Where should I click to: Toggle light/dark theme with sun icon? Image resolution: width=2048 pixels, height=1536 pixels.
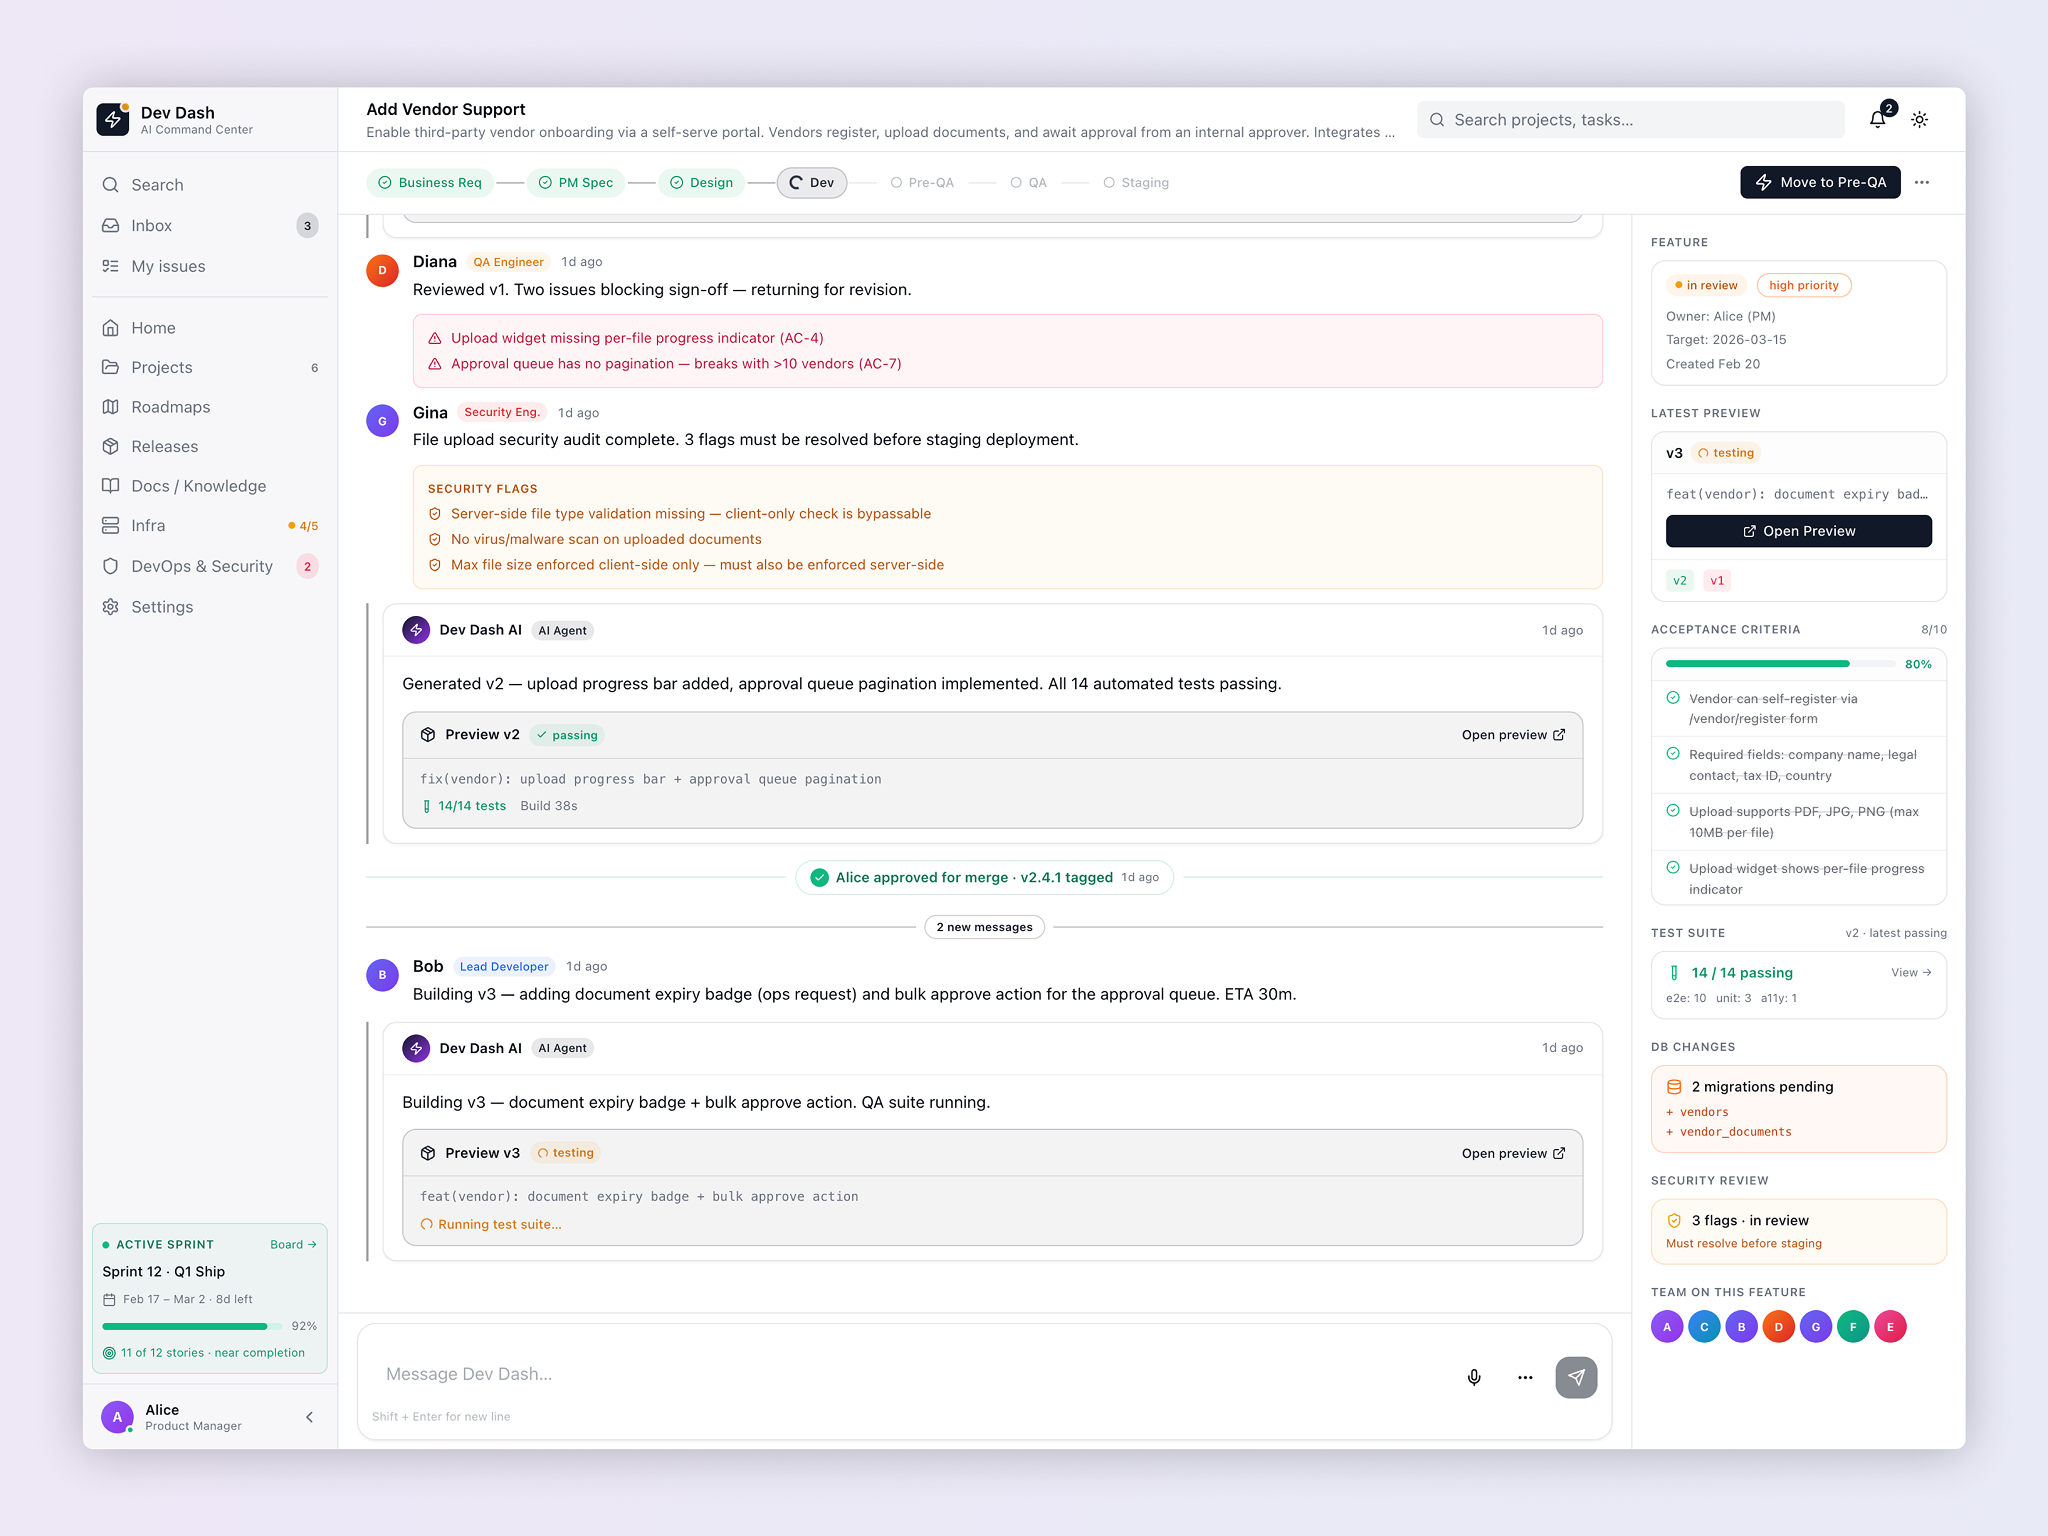tap(1919, 119)
